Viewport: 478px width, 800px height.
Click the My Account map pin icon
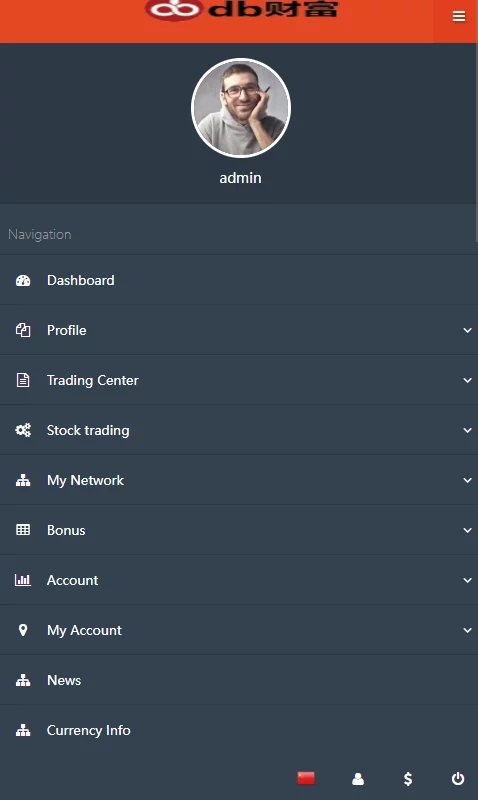pos(23,630)
